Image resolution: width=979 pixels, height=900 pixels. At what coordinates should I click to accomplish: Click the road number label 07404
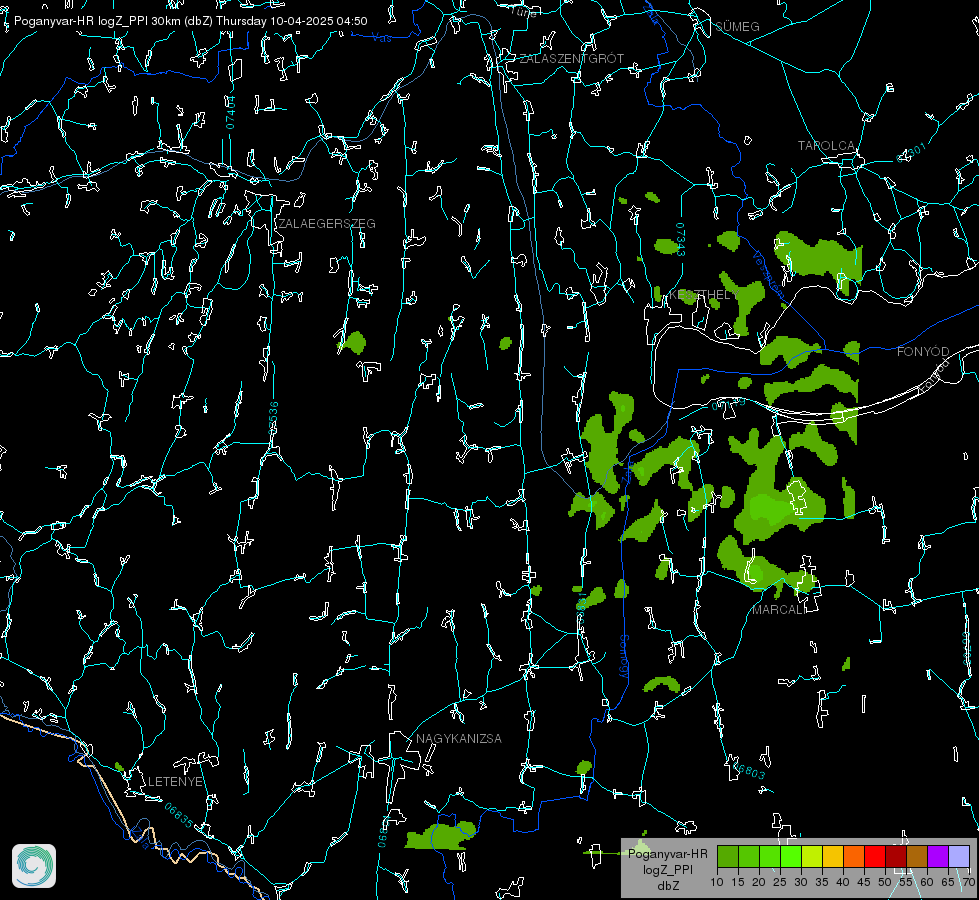231,113
